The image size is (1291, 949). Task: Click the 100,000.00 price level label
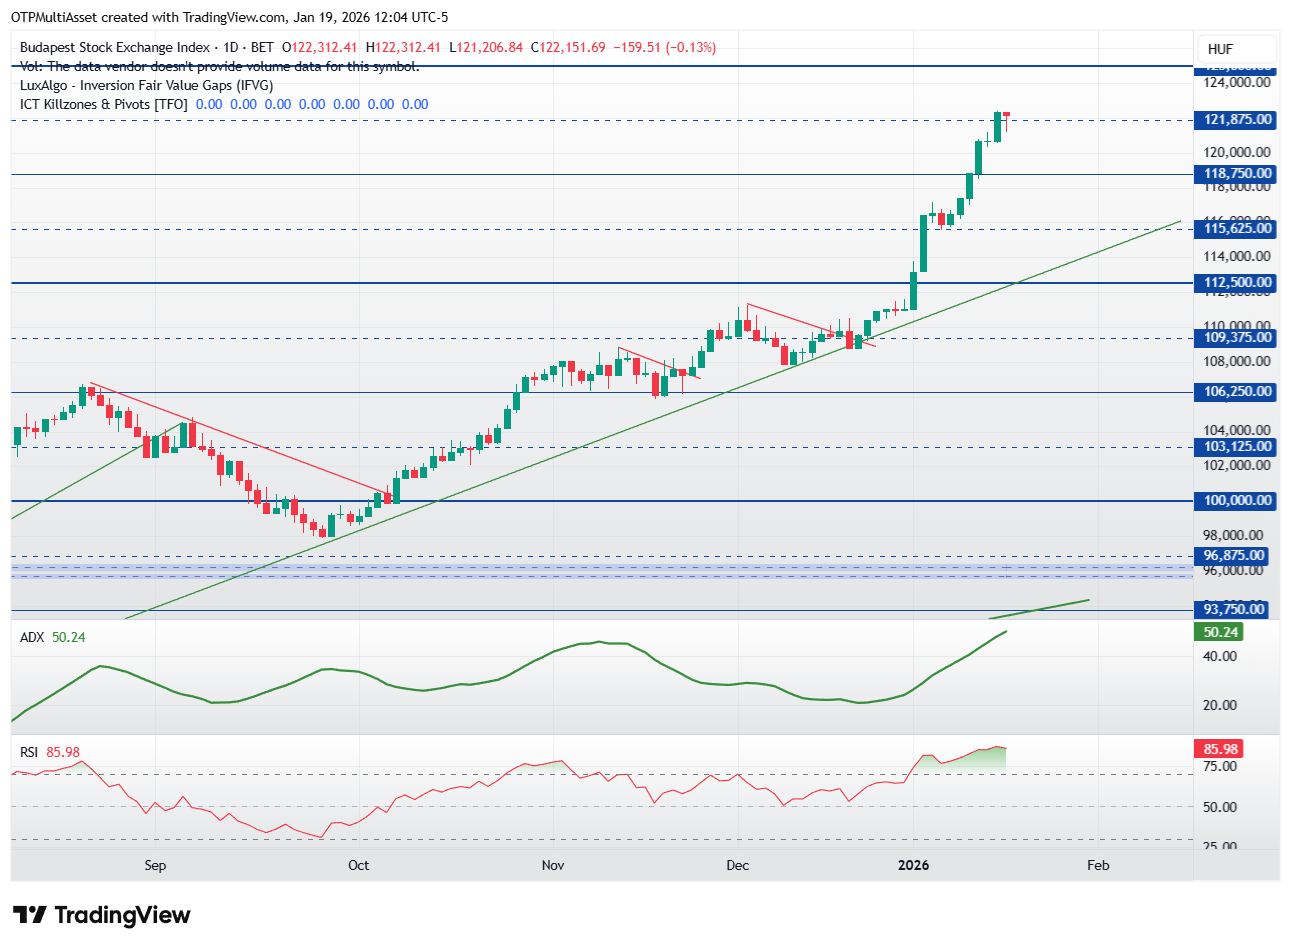point(1237,501)
